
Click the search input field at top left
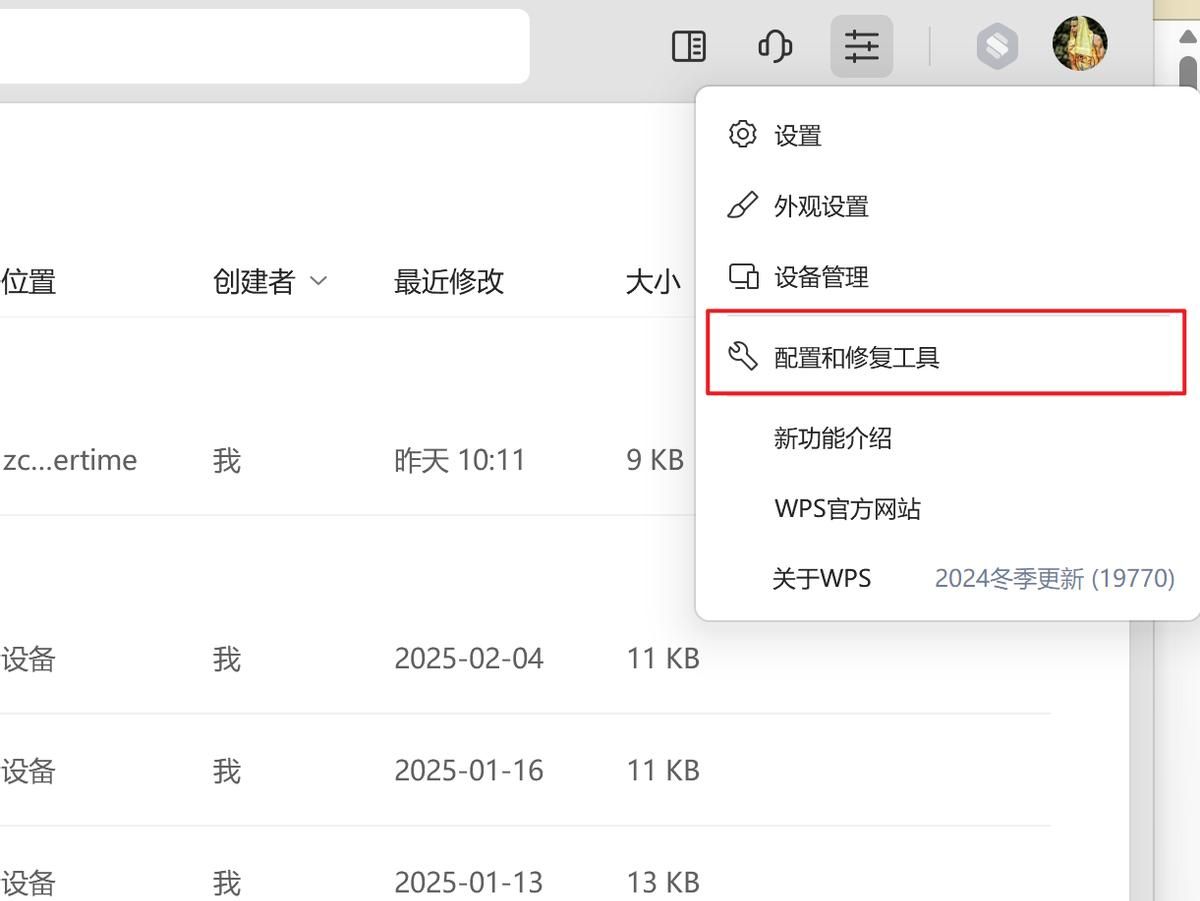[265, 45]
